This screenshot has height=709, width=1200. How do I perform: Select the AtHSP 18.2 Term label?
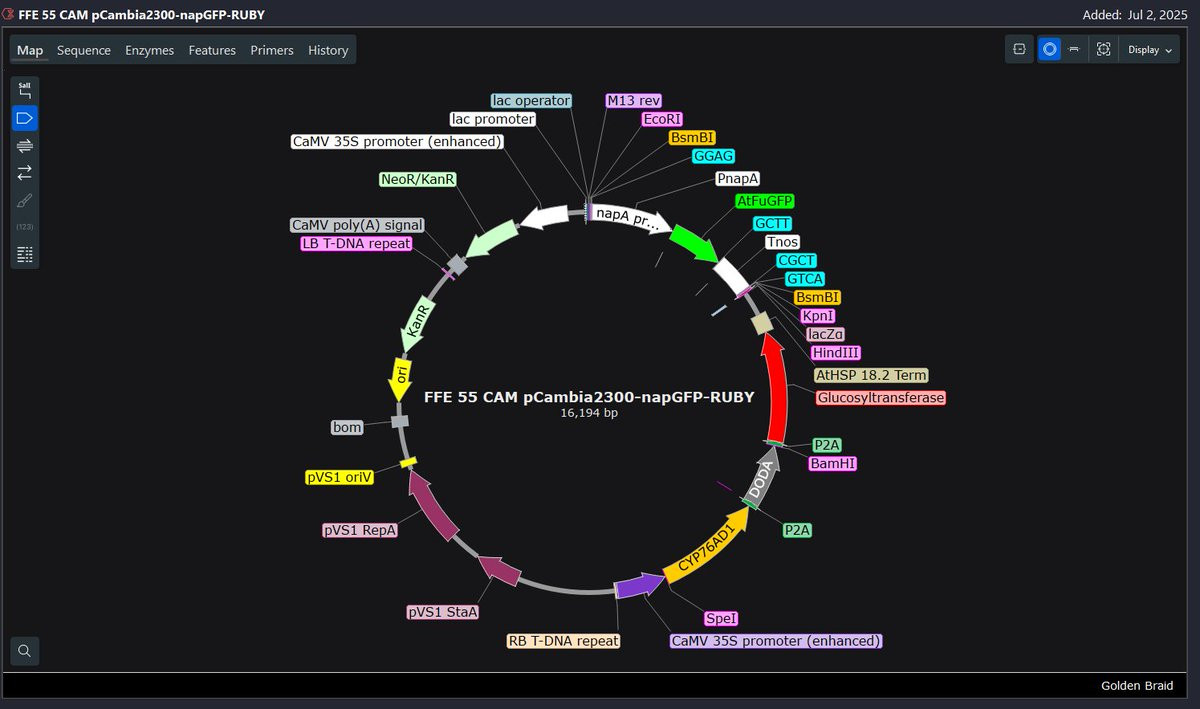(871, 375)
